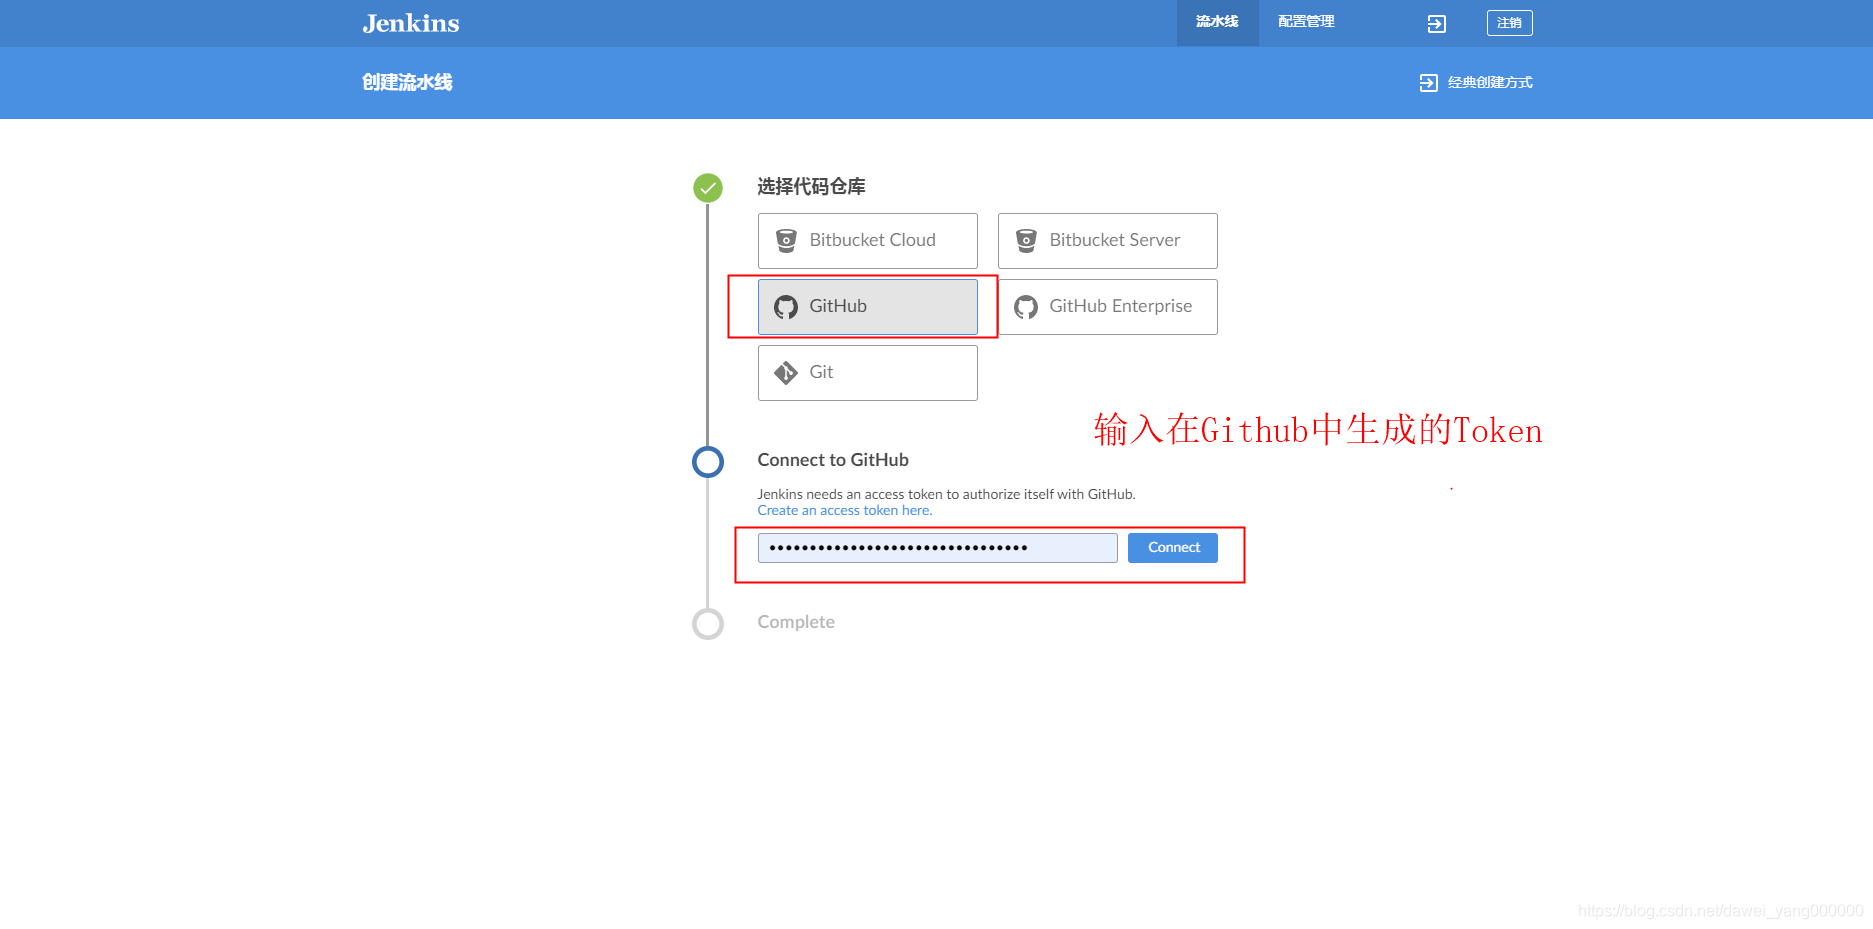Click the GitHub Enterprise octocat icon
Image resolution: width=1873 pixels, height=929 pixels.
coord(1025,306)
